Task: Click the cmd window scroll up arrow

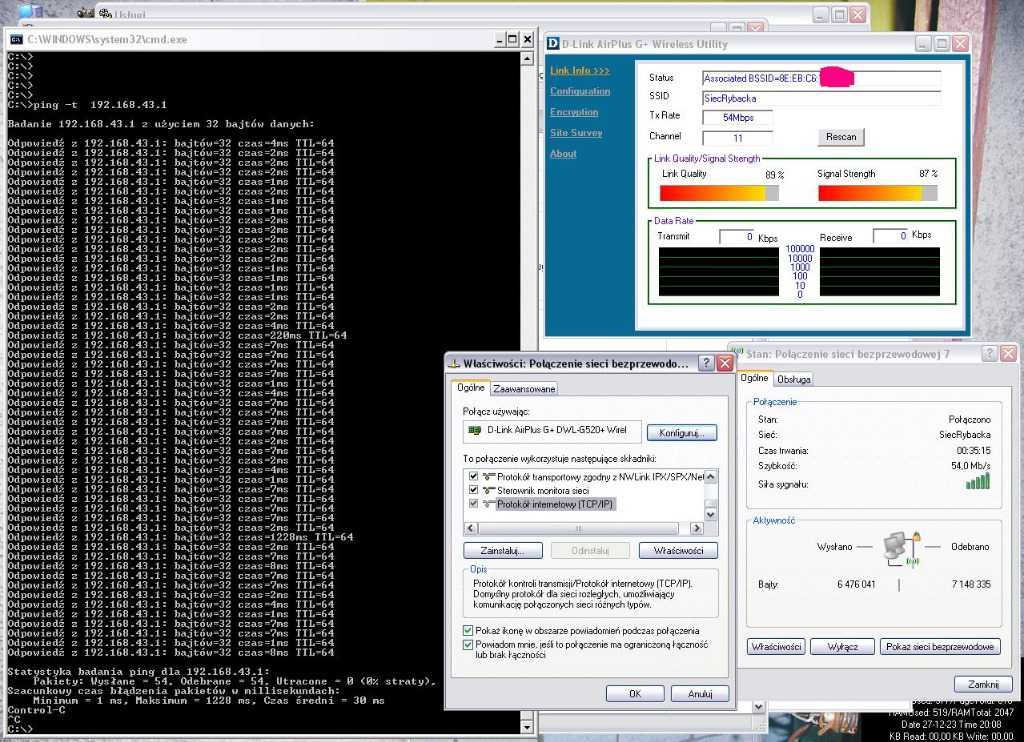Action: coord(527,58)
